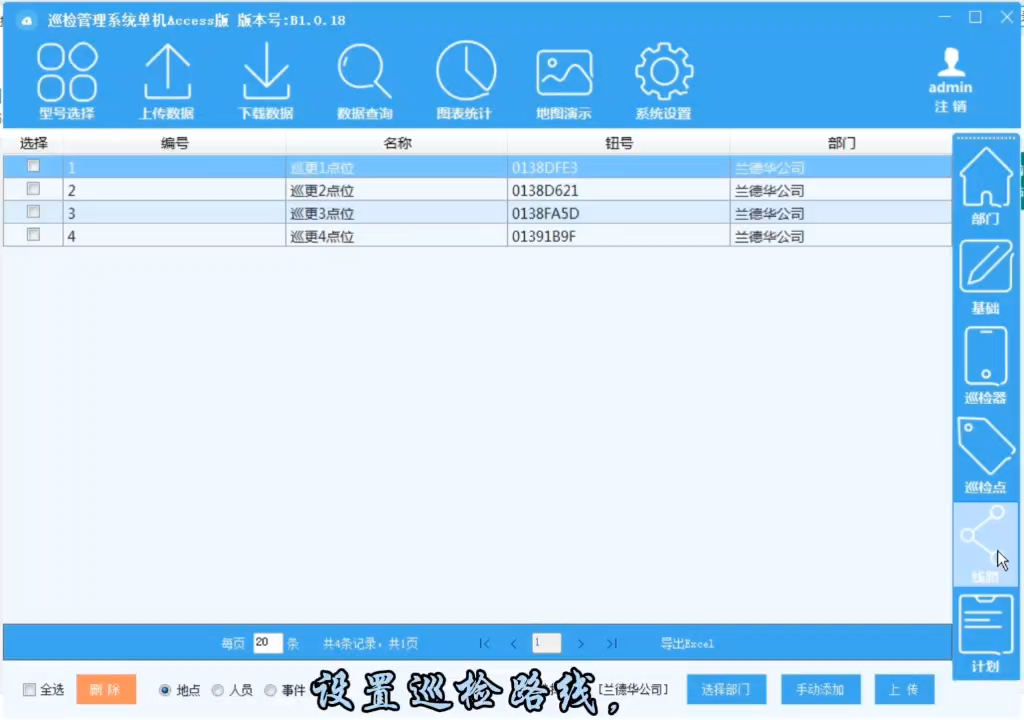Tick checkbox for row 巡更1点位
1024x720 pixels.
[x=33, y=166]
